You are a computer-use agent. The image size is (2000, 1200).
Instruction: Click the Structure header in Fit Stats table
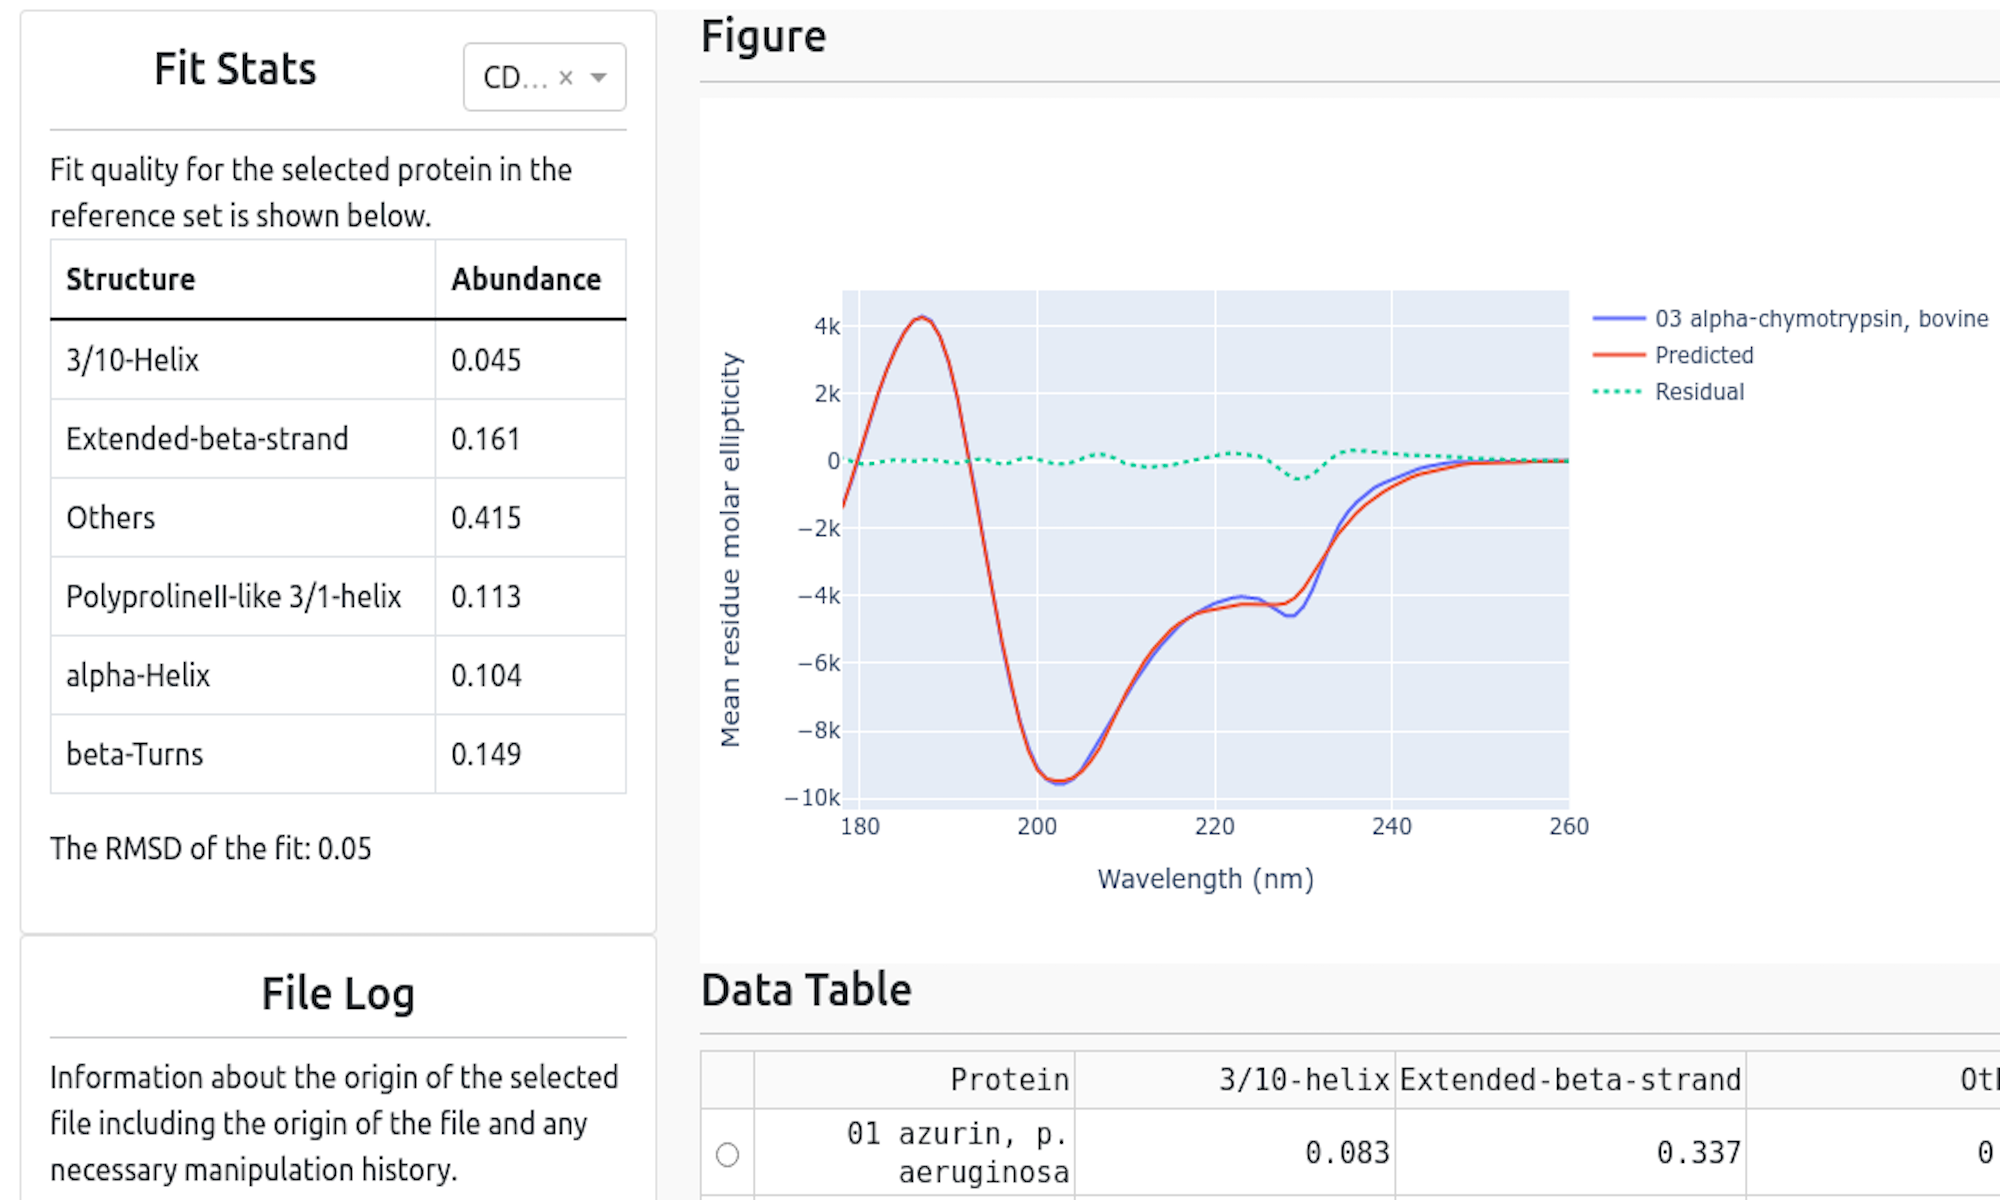pos(131,280)
